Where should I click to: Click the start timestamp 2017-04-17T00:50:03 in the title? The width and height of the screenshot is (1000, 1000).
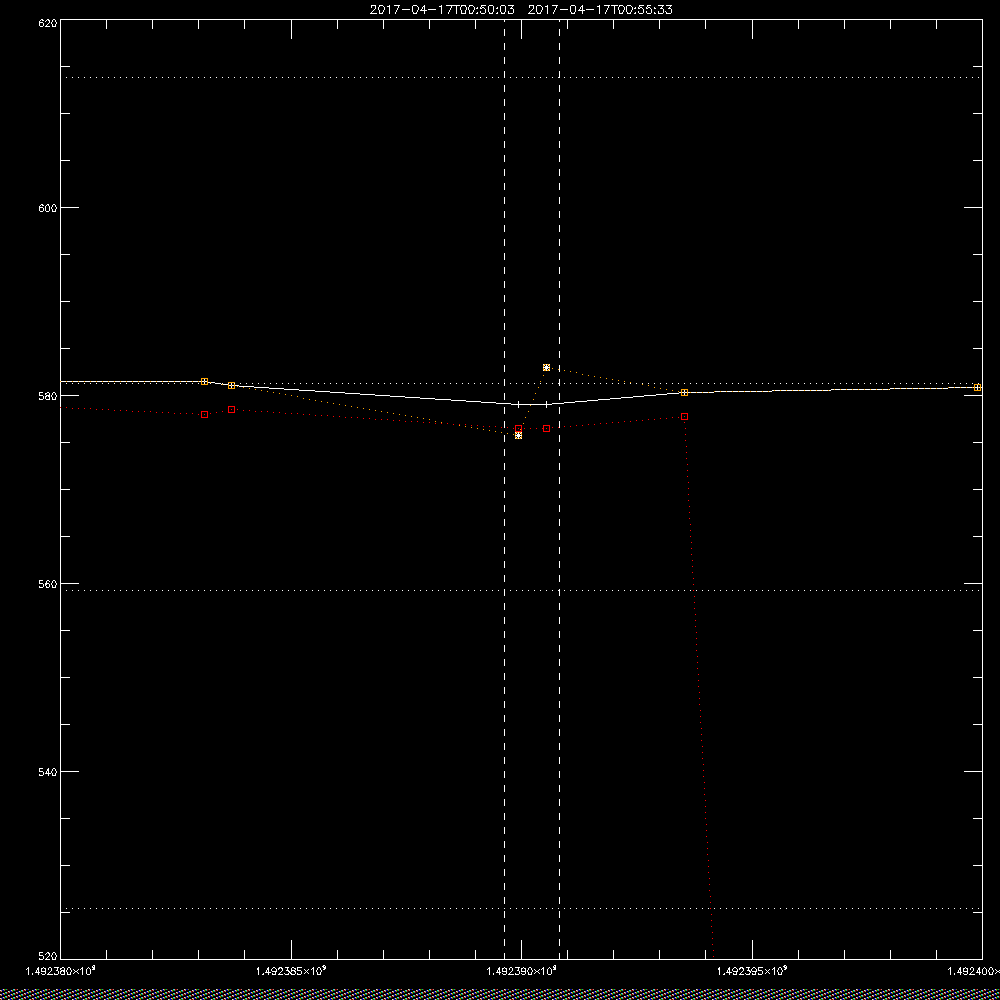coord(442,10)
